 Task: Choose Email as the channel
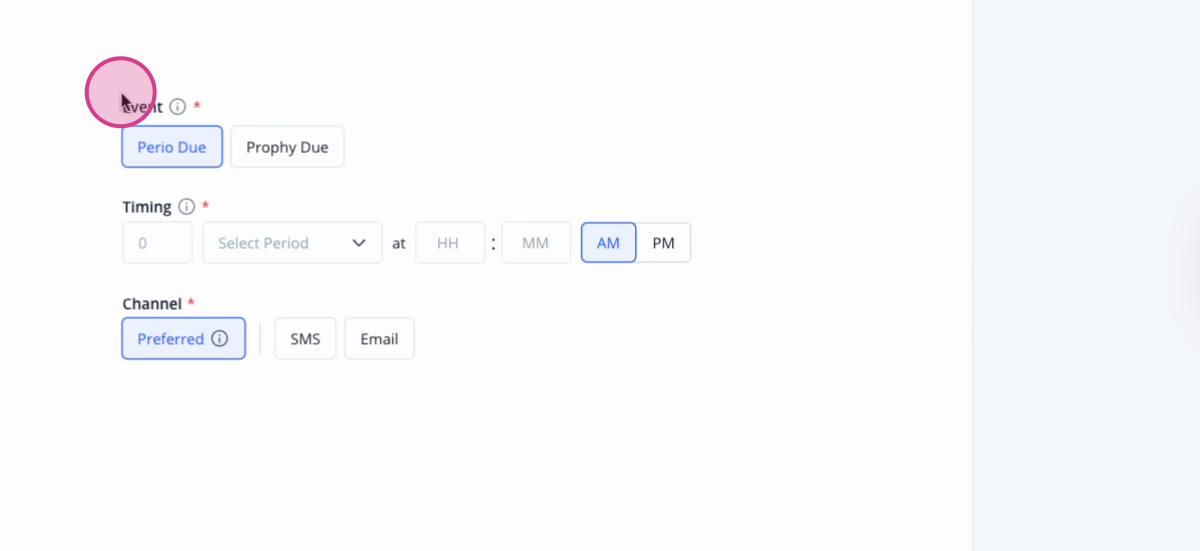click(x=379, y=339)
